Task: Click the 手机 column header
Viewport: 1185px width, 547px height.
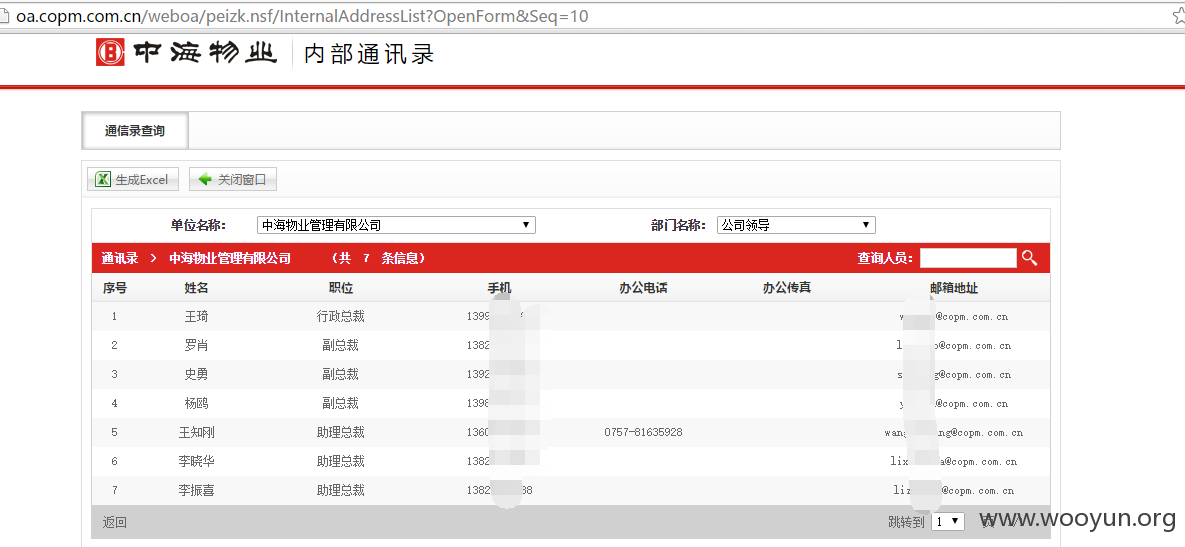Action: (x=500, y=288)
